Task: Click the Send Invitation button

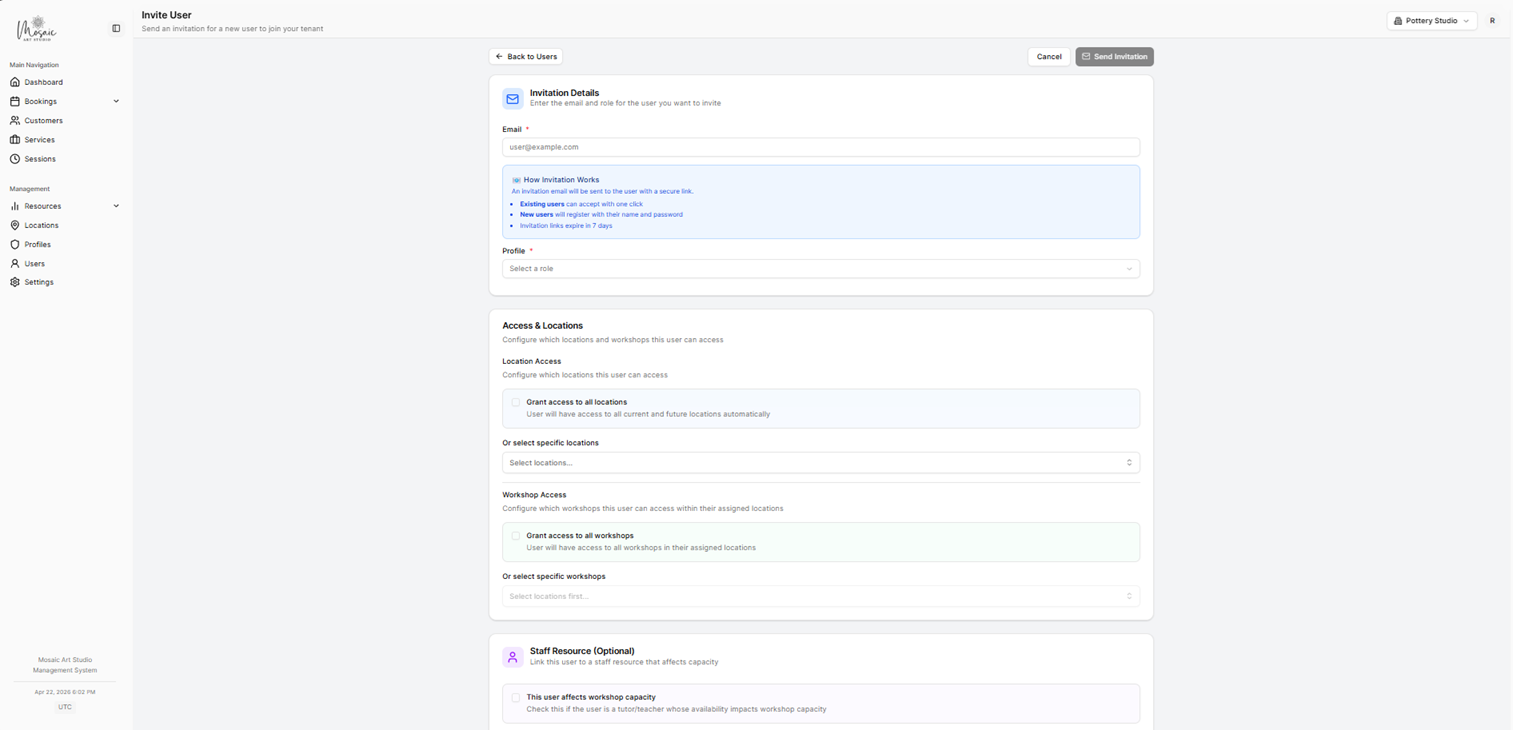Action: coord(1114,57)
